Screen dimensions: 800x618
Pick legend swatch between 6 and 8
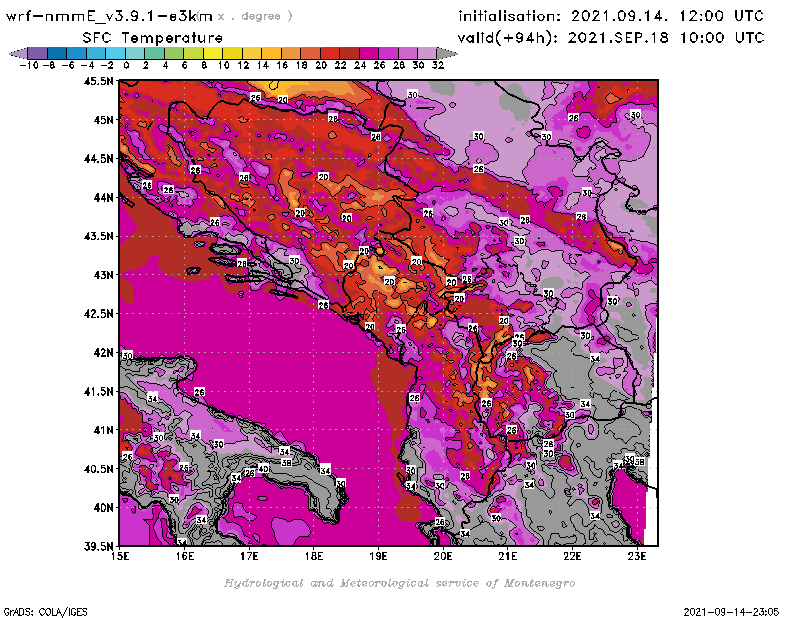coord(193,53)
